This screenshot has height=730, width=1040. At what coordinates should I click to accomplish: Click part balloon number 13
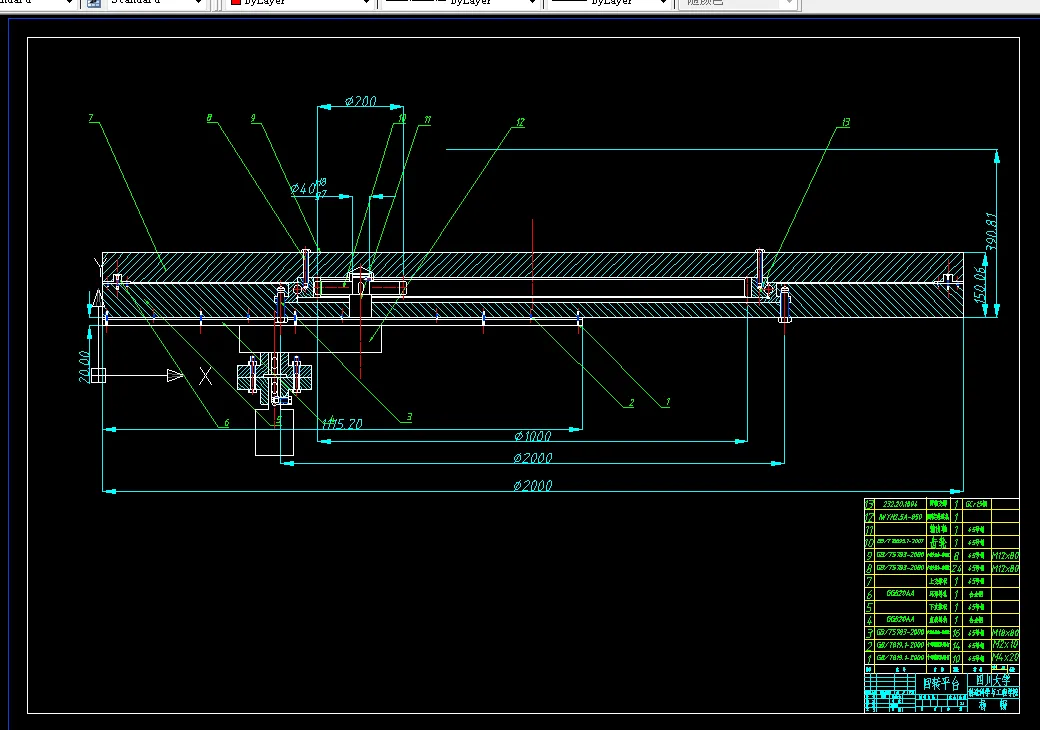click(846, 122)
